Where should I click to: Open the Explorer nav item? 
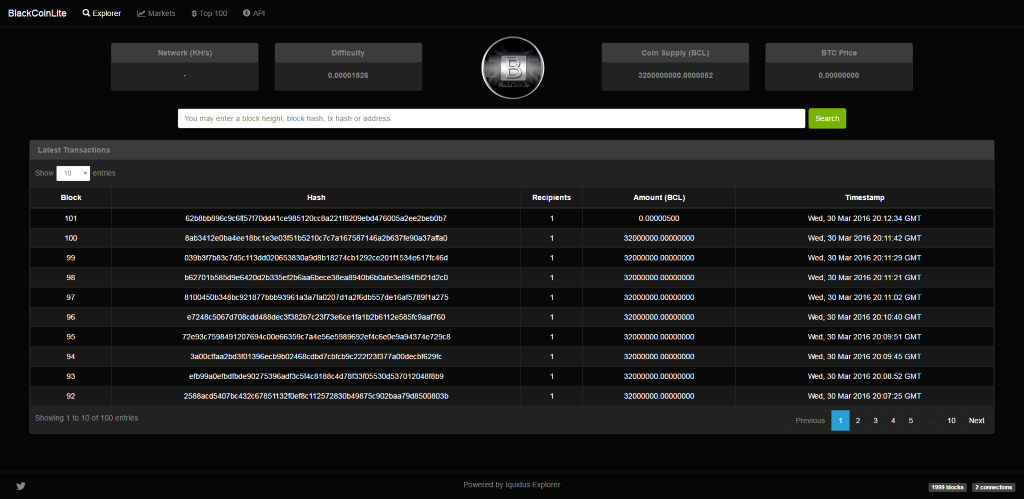[102, 13]
